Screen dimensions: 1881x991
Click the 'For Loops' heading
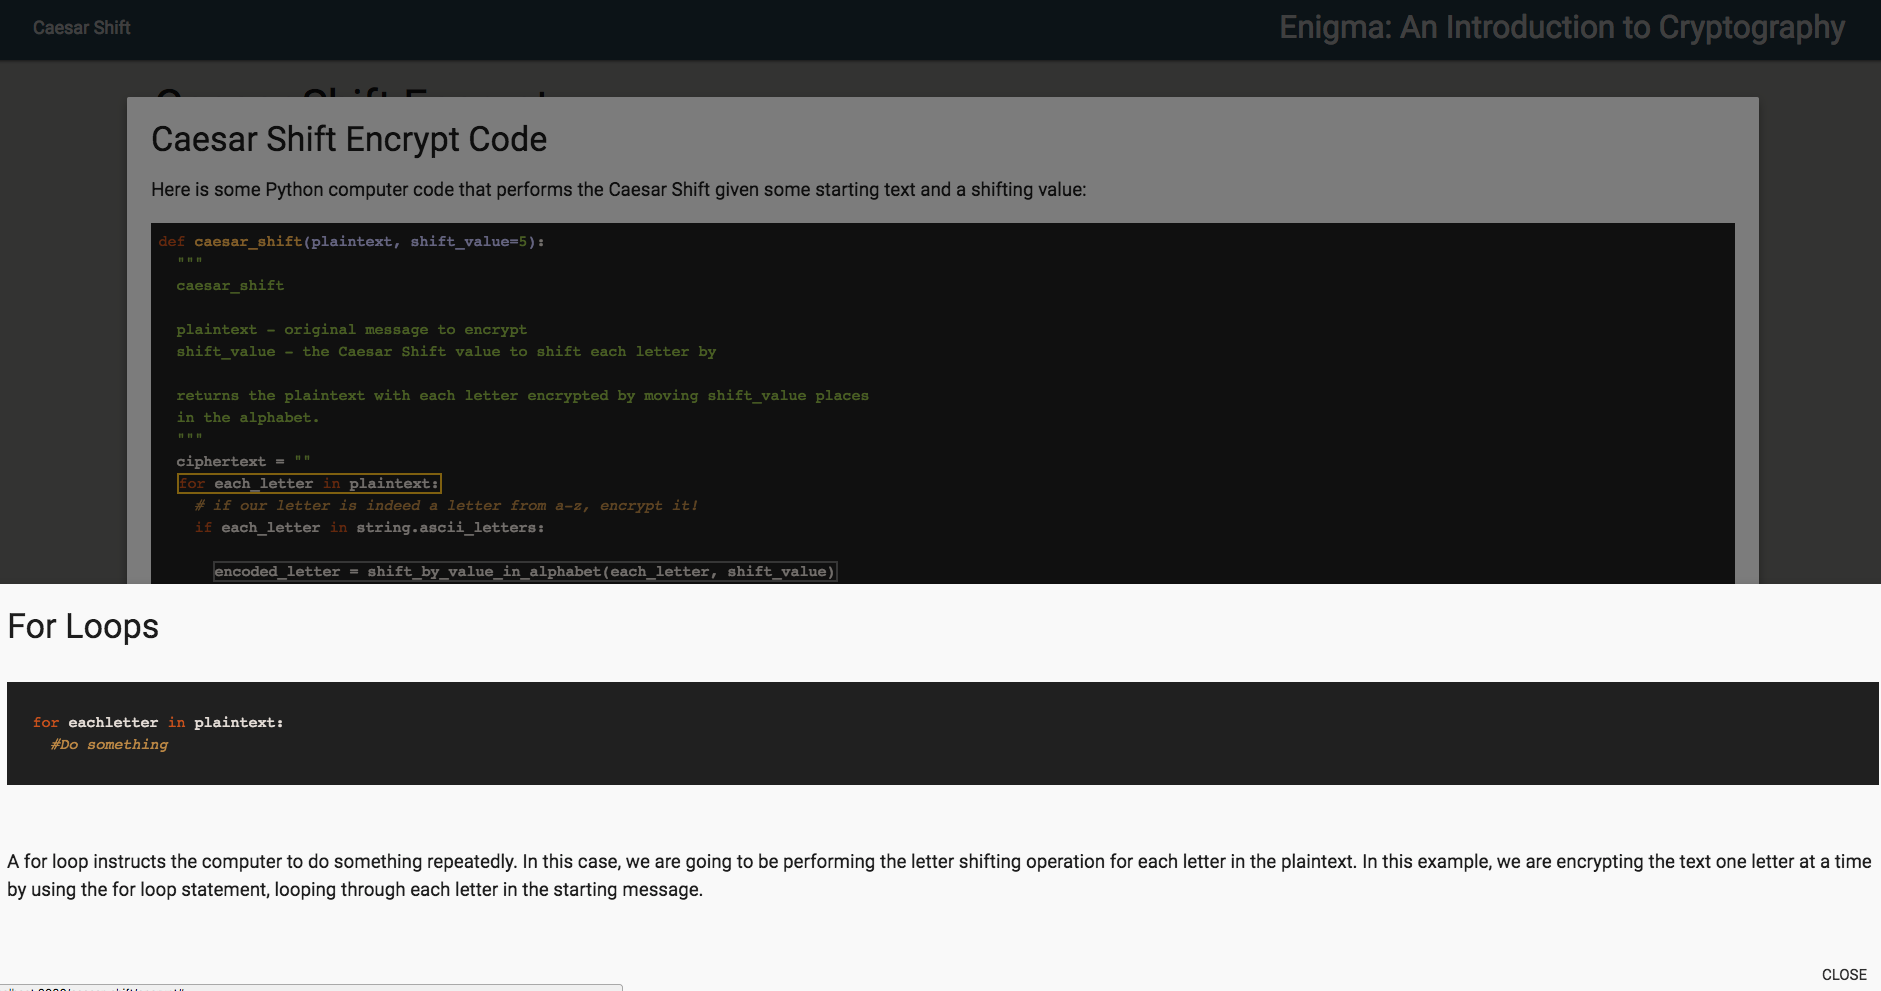click(x=83, y=627)
